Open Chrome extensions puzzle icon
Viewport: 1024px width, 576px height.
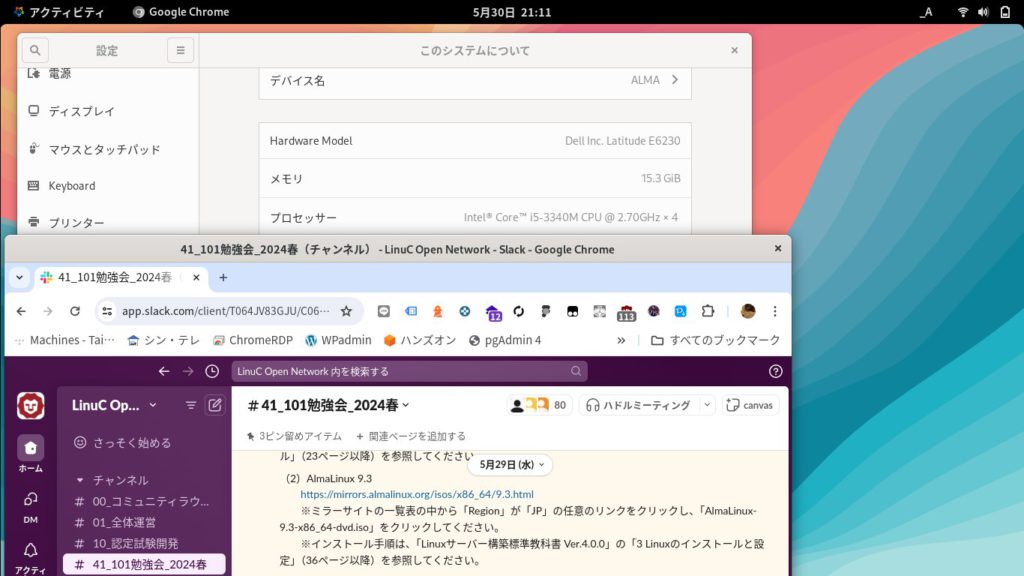coord(708,311)
